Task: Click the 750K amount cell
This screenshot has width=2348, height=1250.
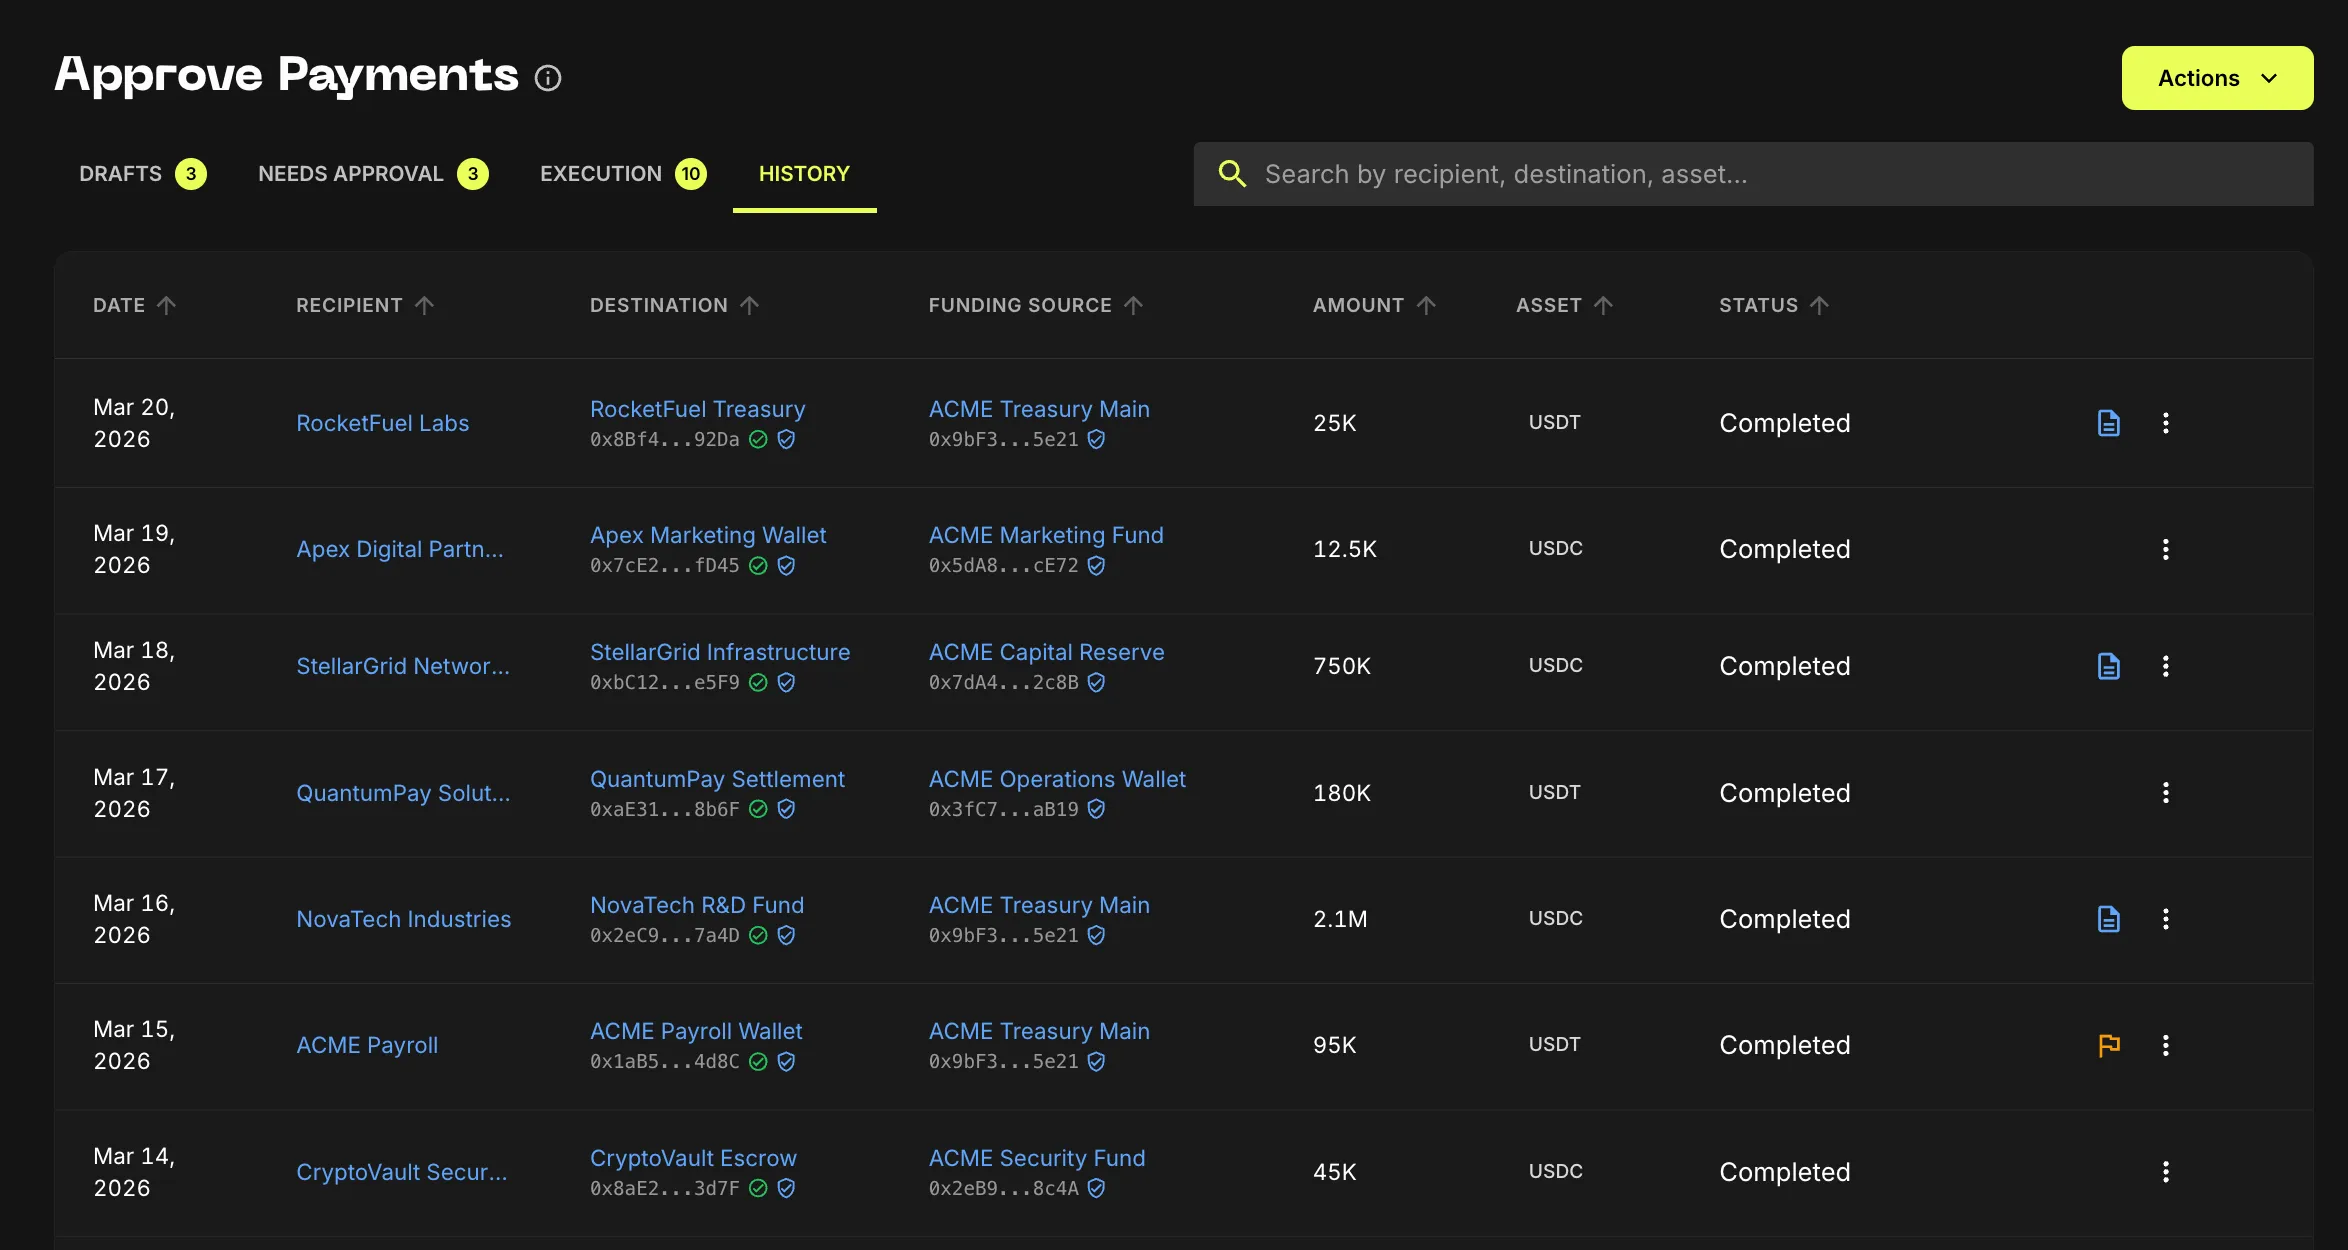Action: (x=1342, y=666)
